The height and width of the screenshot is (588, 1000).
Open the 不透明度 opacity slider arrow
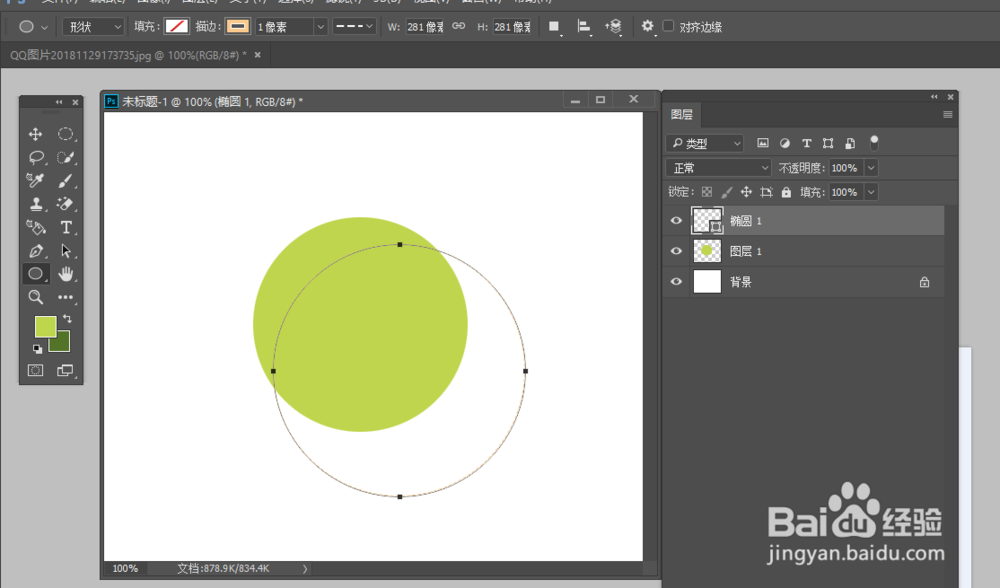click(x=871, y=168)
